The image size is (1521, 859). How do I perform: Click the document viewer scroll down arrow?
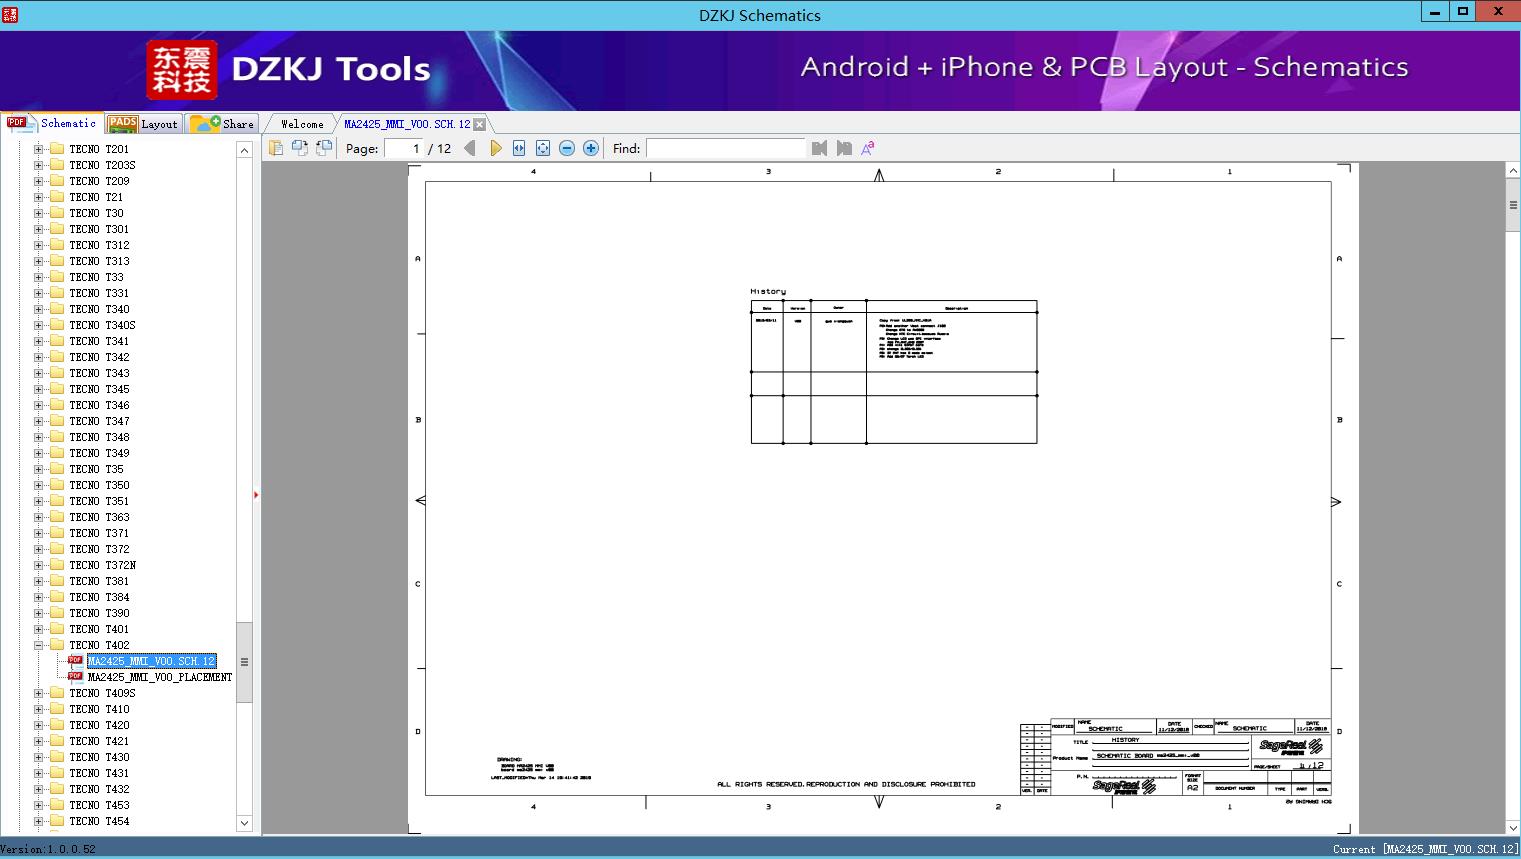1513,826
